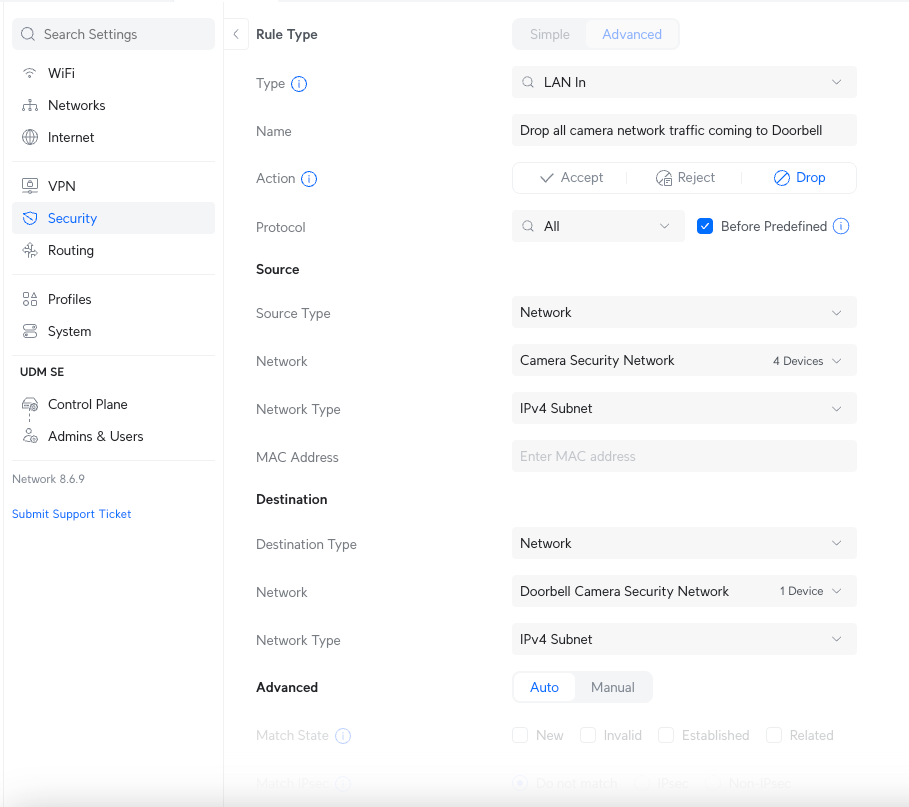Uncheck the Before Predefined checkbox
Viewport: 909px width, 807px height.
pos(705,226)
